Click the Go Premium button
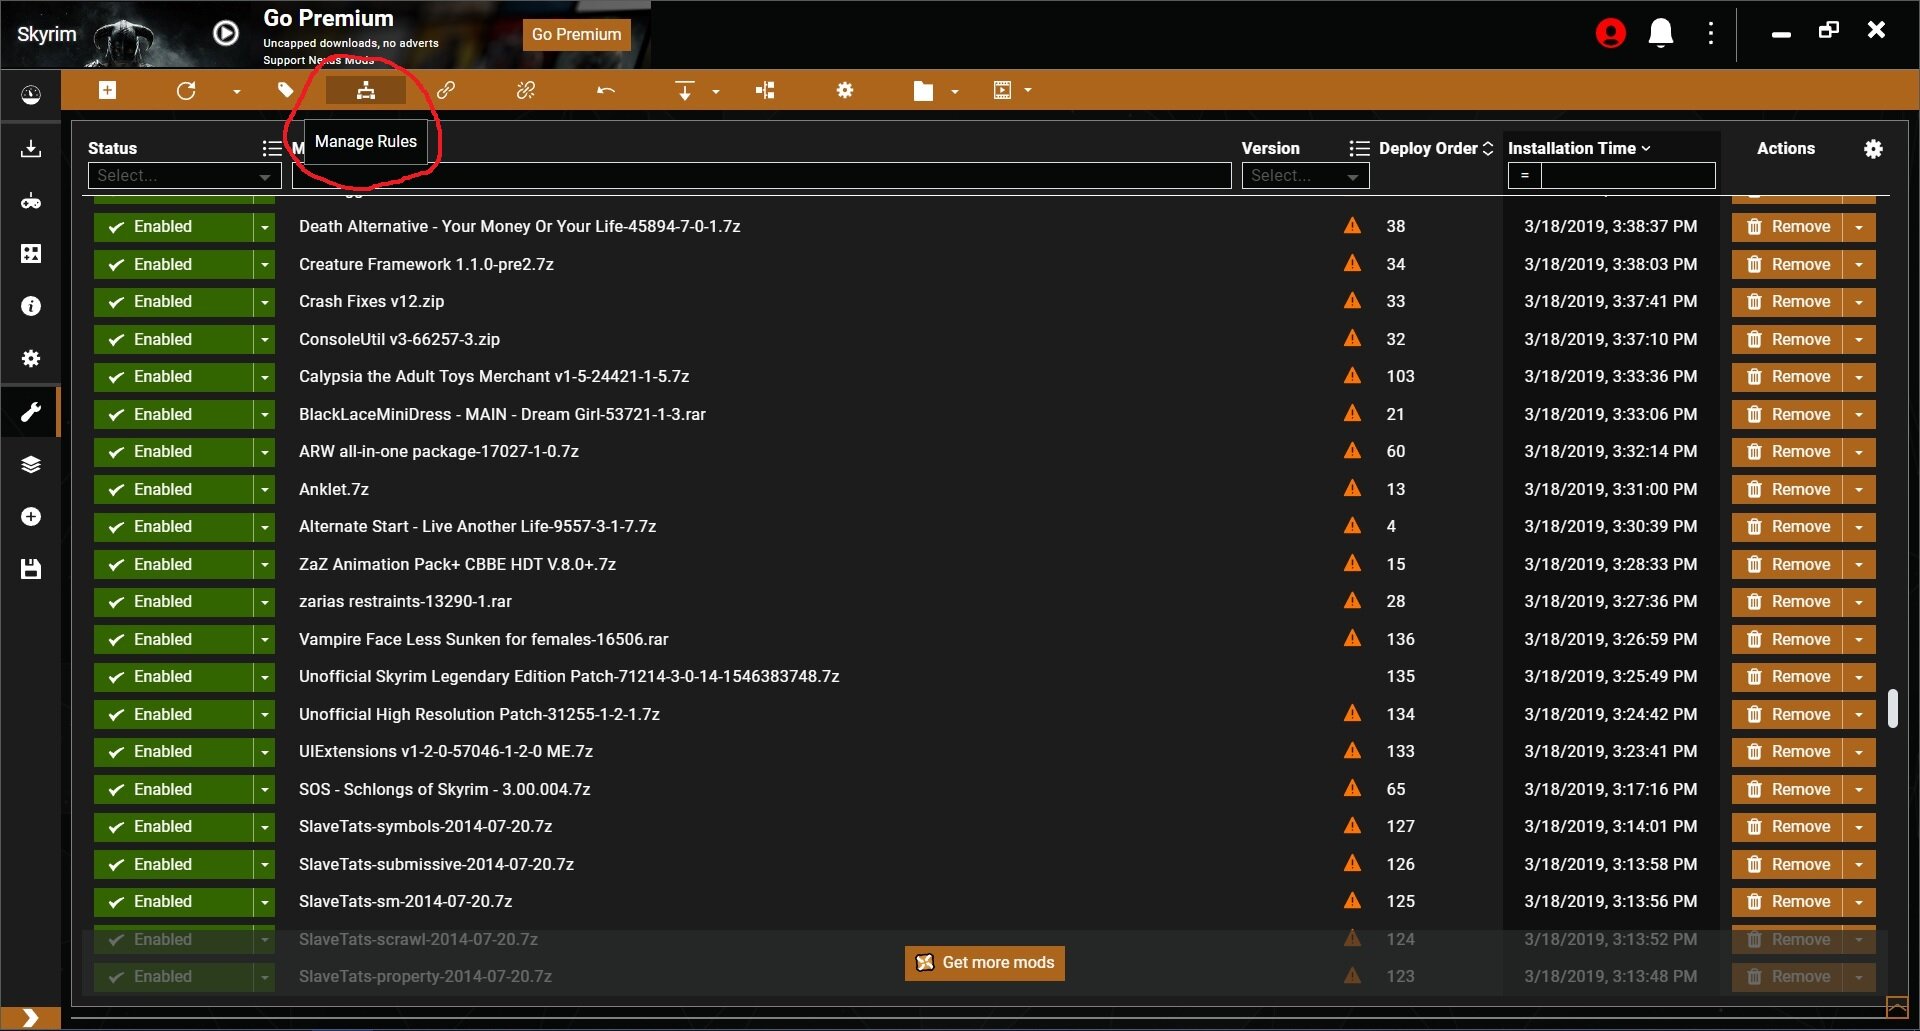Viewport: 1920px width, 1031px height. [x=576, y=34]
